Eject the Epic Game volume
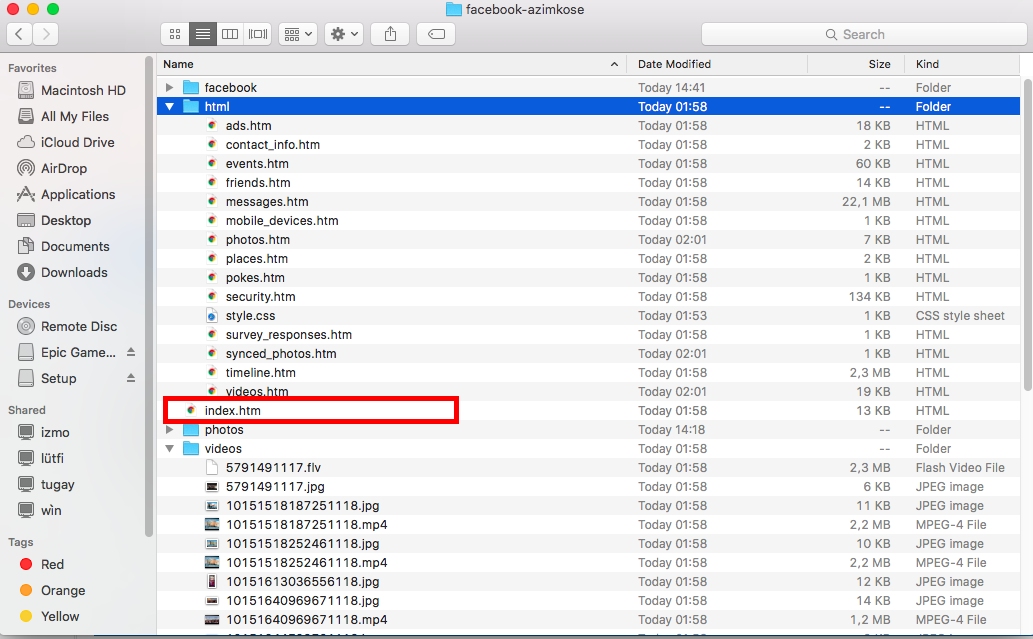 point(131,352)
